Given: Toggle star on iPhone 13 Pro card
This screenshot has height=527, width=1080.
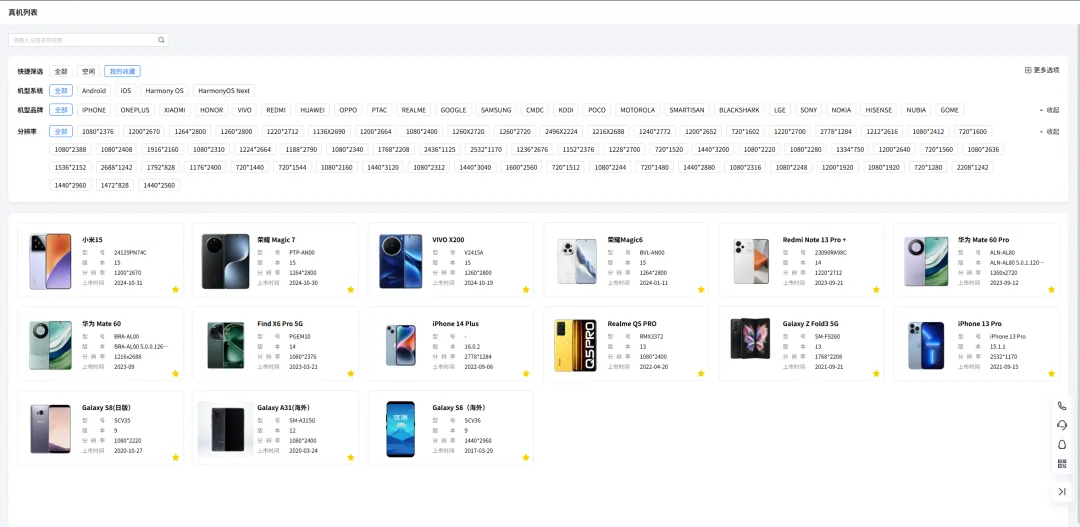Looking at the screenshot, I should (1052, 373).
